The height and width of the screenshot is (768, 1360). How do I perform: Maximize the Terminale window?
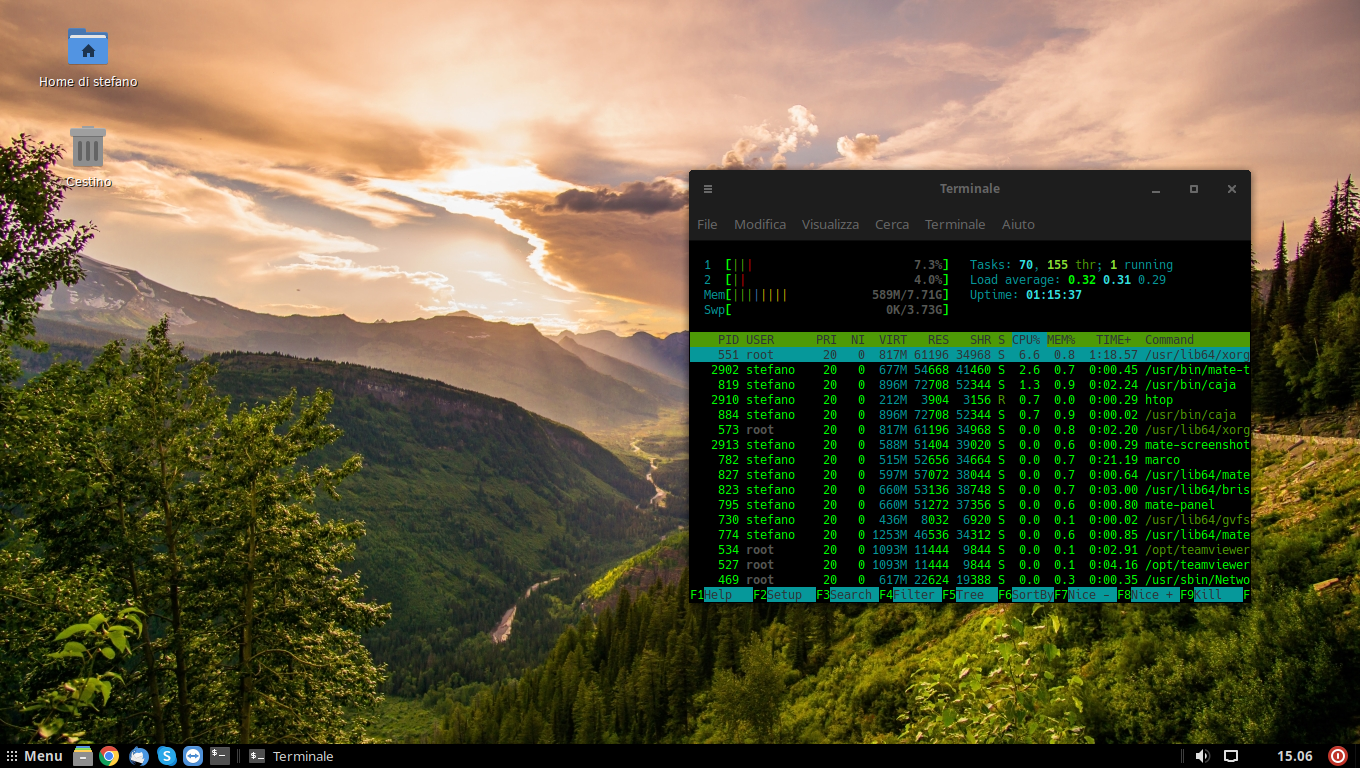pos(1194,189)
